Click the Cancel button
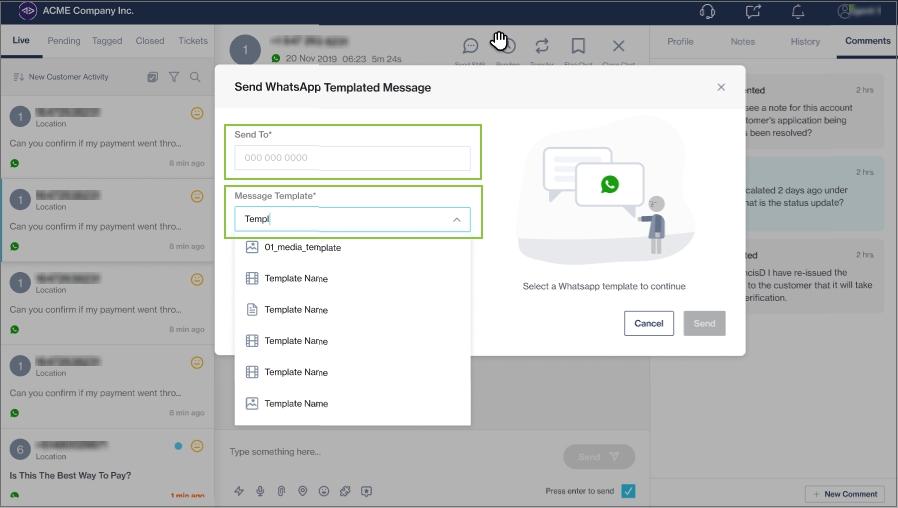898x508 pixels. [x=648, y=323]
